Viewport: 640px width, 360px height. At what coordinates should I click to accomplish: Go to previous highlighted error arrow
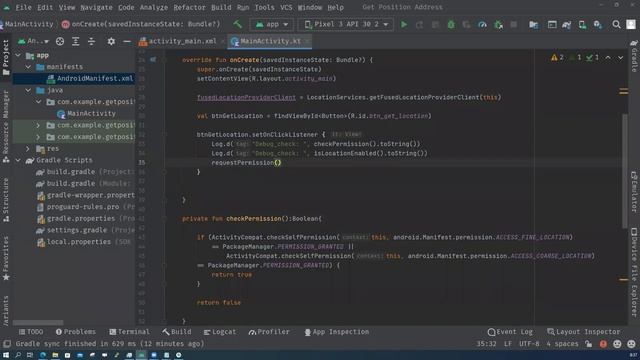[608, 58]
